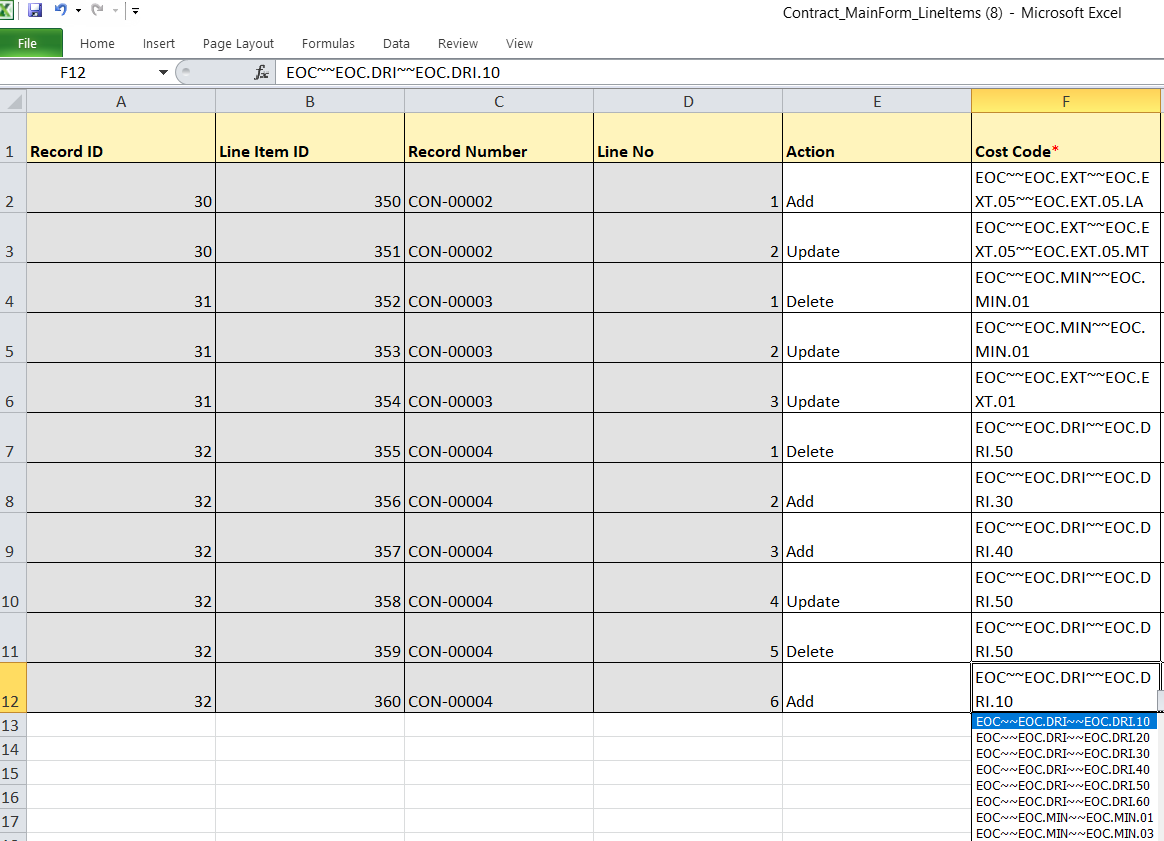Pick EOC~~EOC.DRI~~EOC.DRI.60 option
The height and width of the screenshot is (841, 1164).
click(1060, 801)
